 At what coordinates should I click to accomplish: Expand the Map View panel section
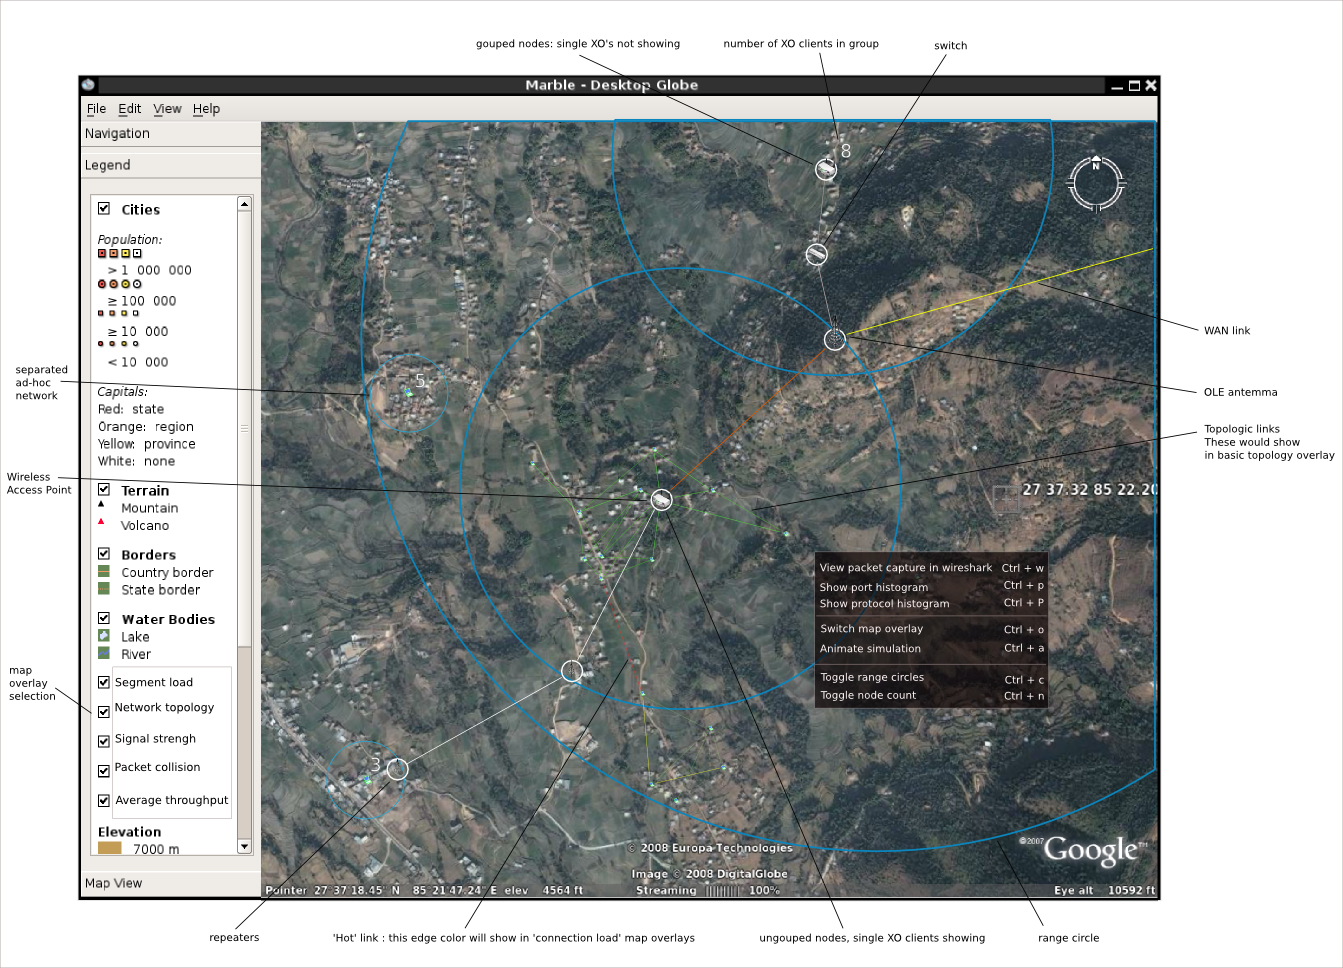click(x=114, y=883)
